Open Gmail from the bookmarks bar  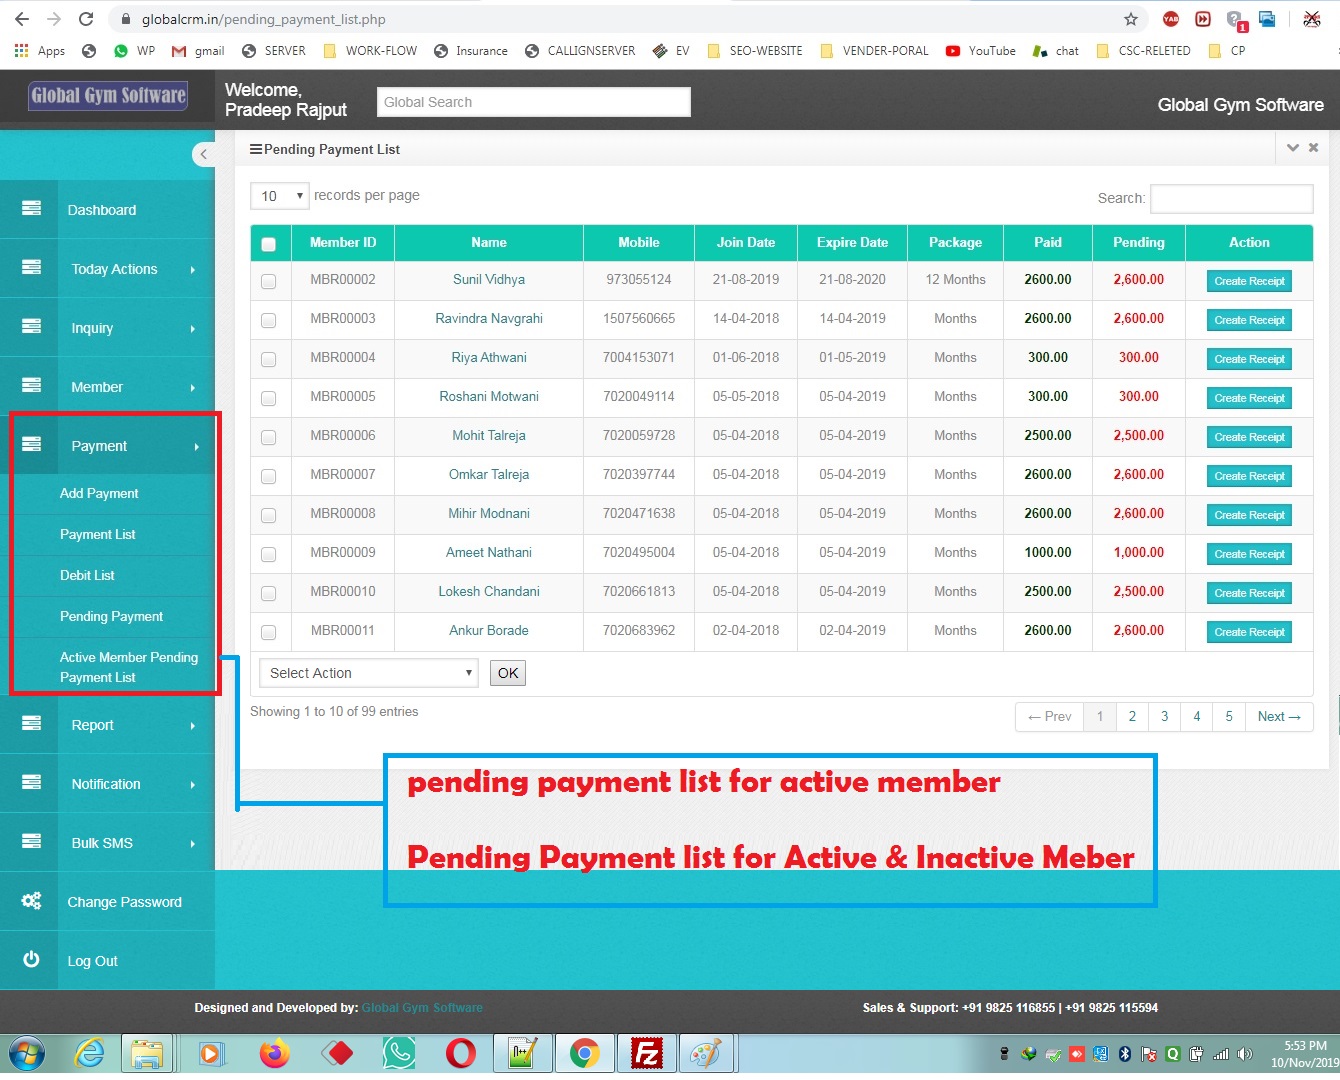pos(197,50)
